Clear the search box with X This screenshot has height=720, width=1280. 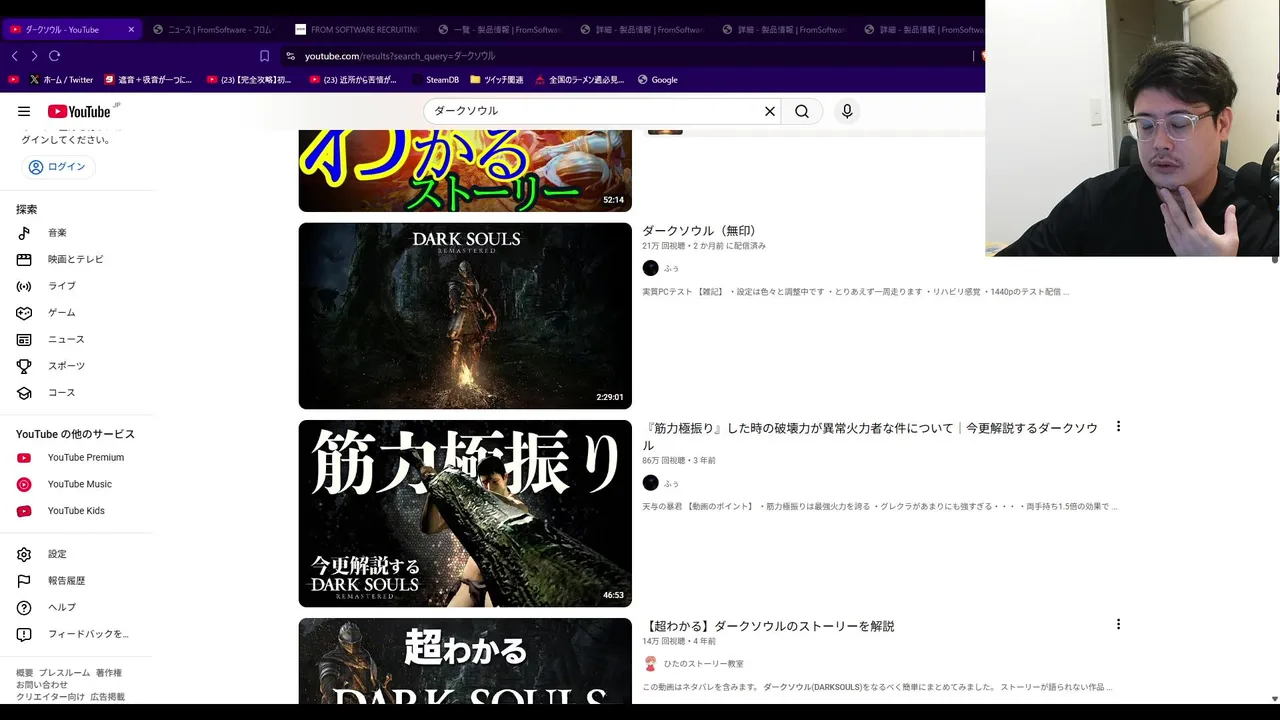[770, 111]
